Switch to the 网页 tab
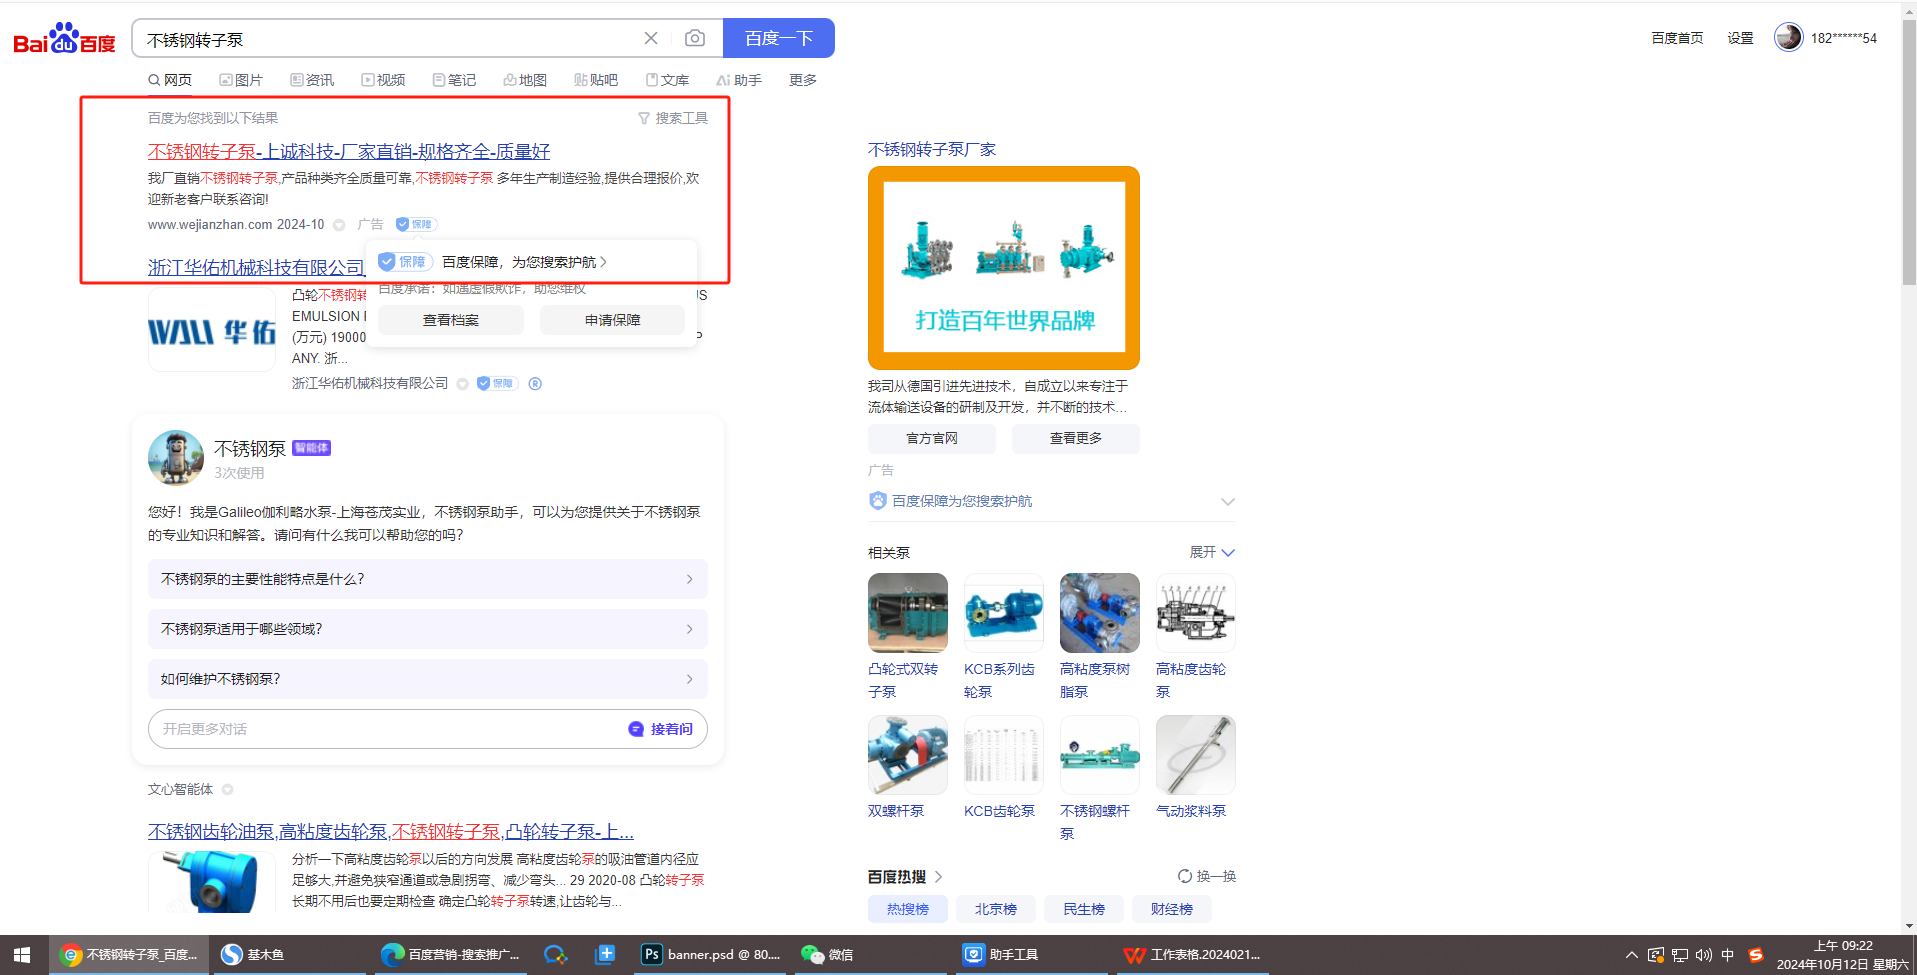The image size is (1917, 975). (x=170, y=80)
